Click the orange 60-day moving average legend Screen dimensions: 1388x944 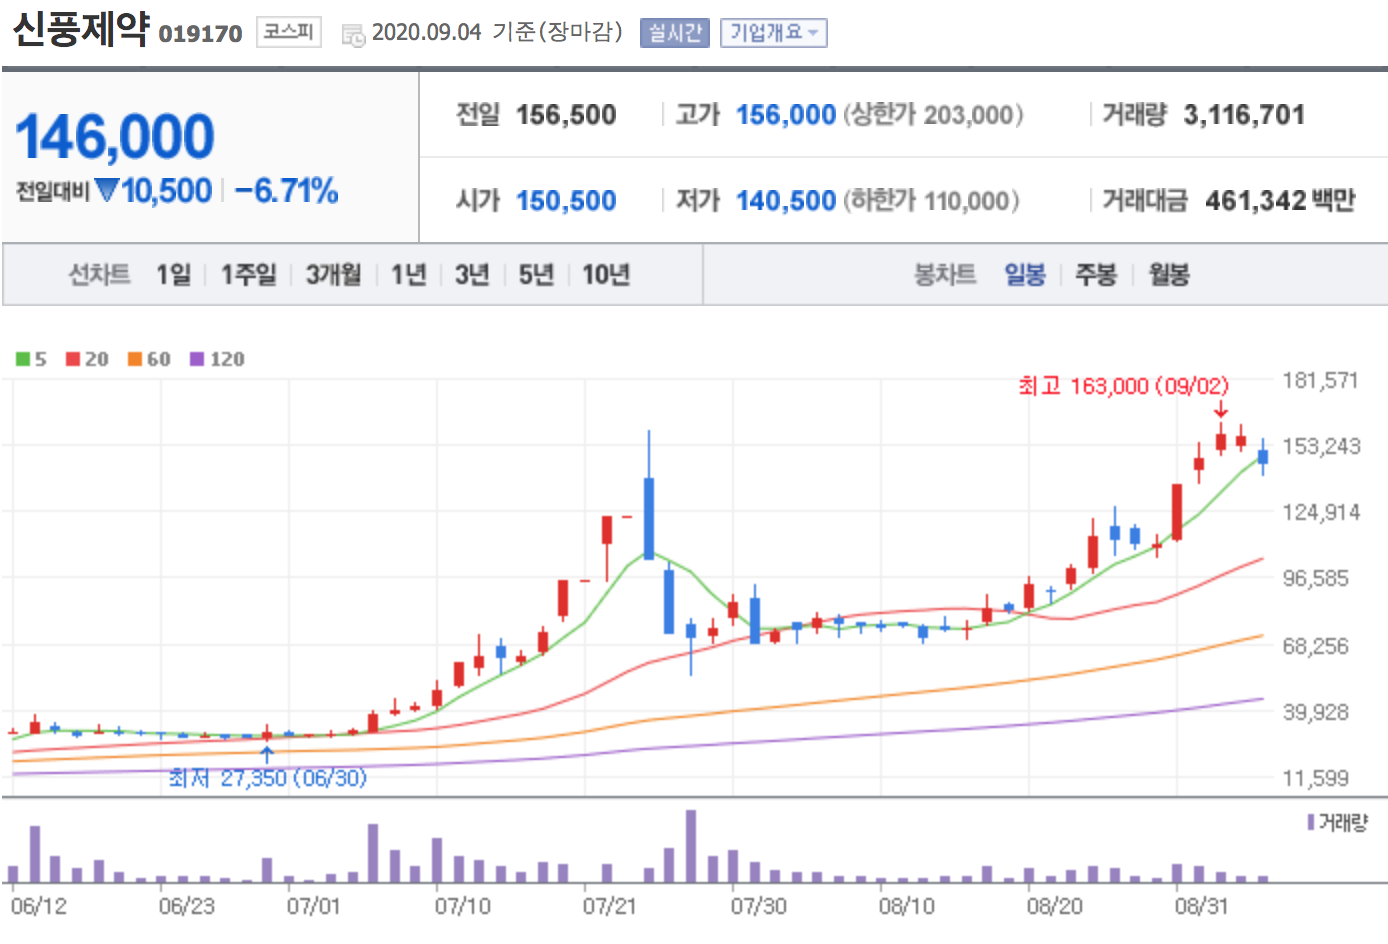(149, 359)
